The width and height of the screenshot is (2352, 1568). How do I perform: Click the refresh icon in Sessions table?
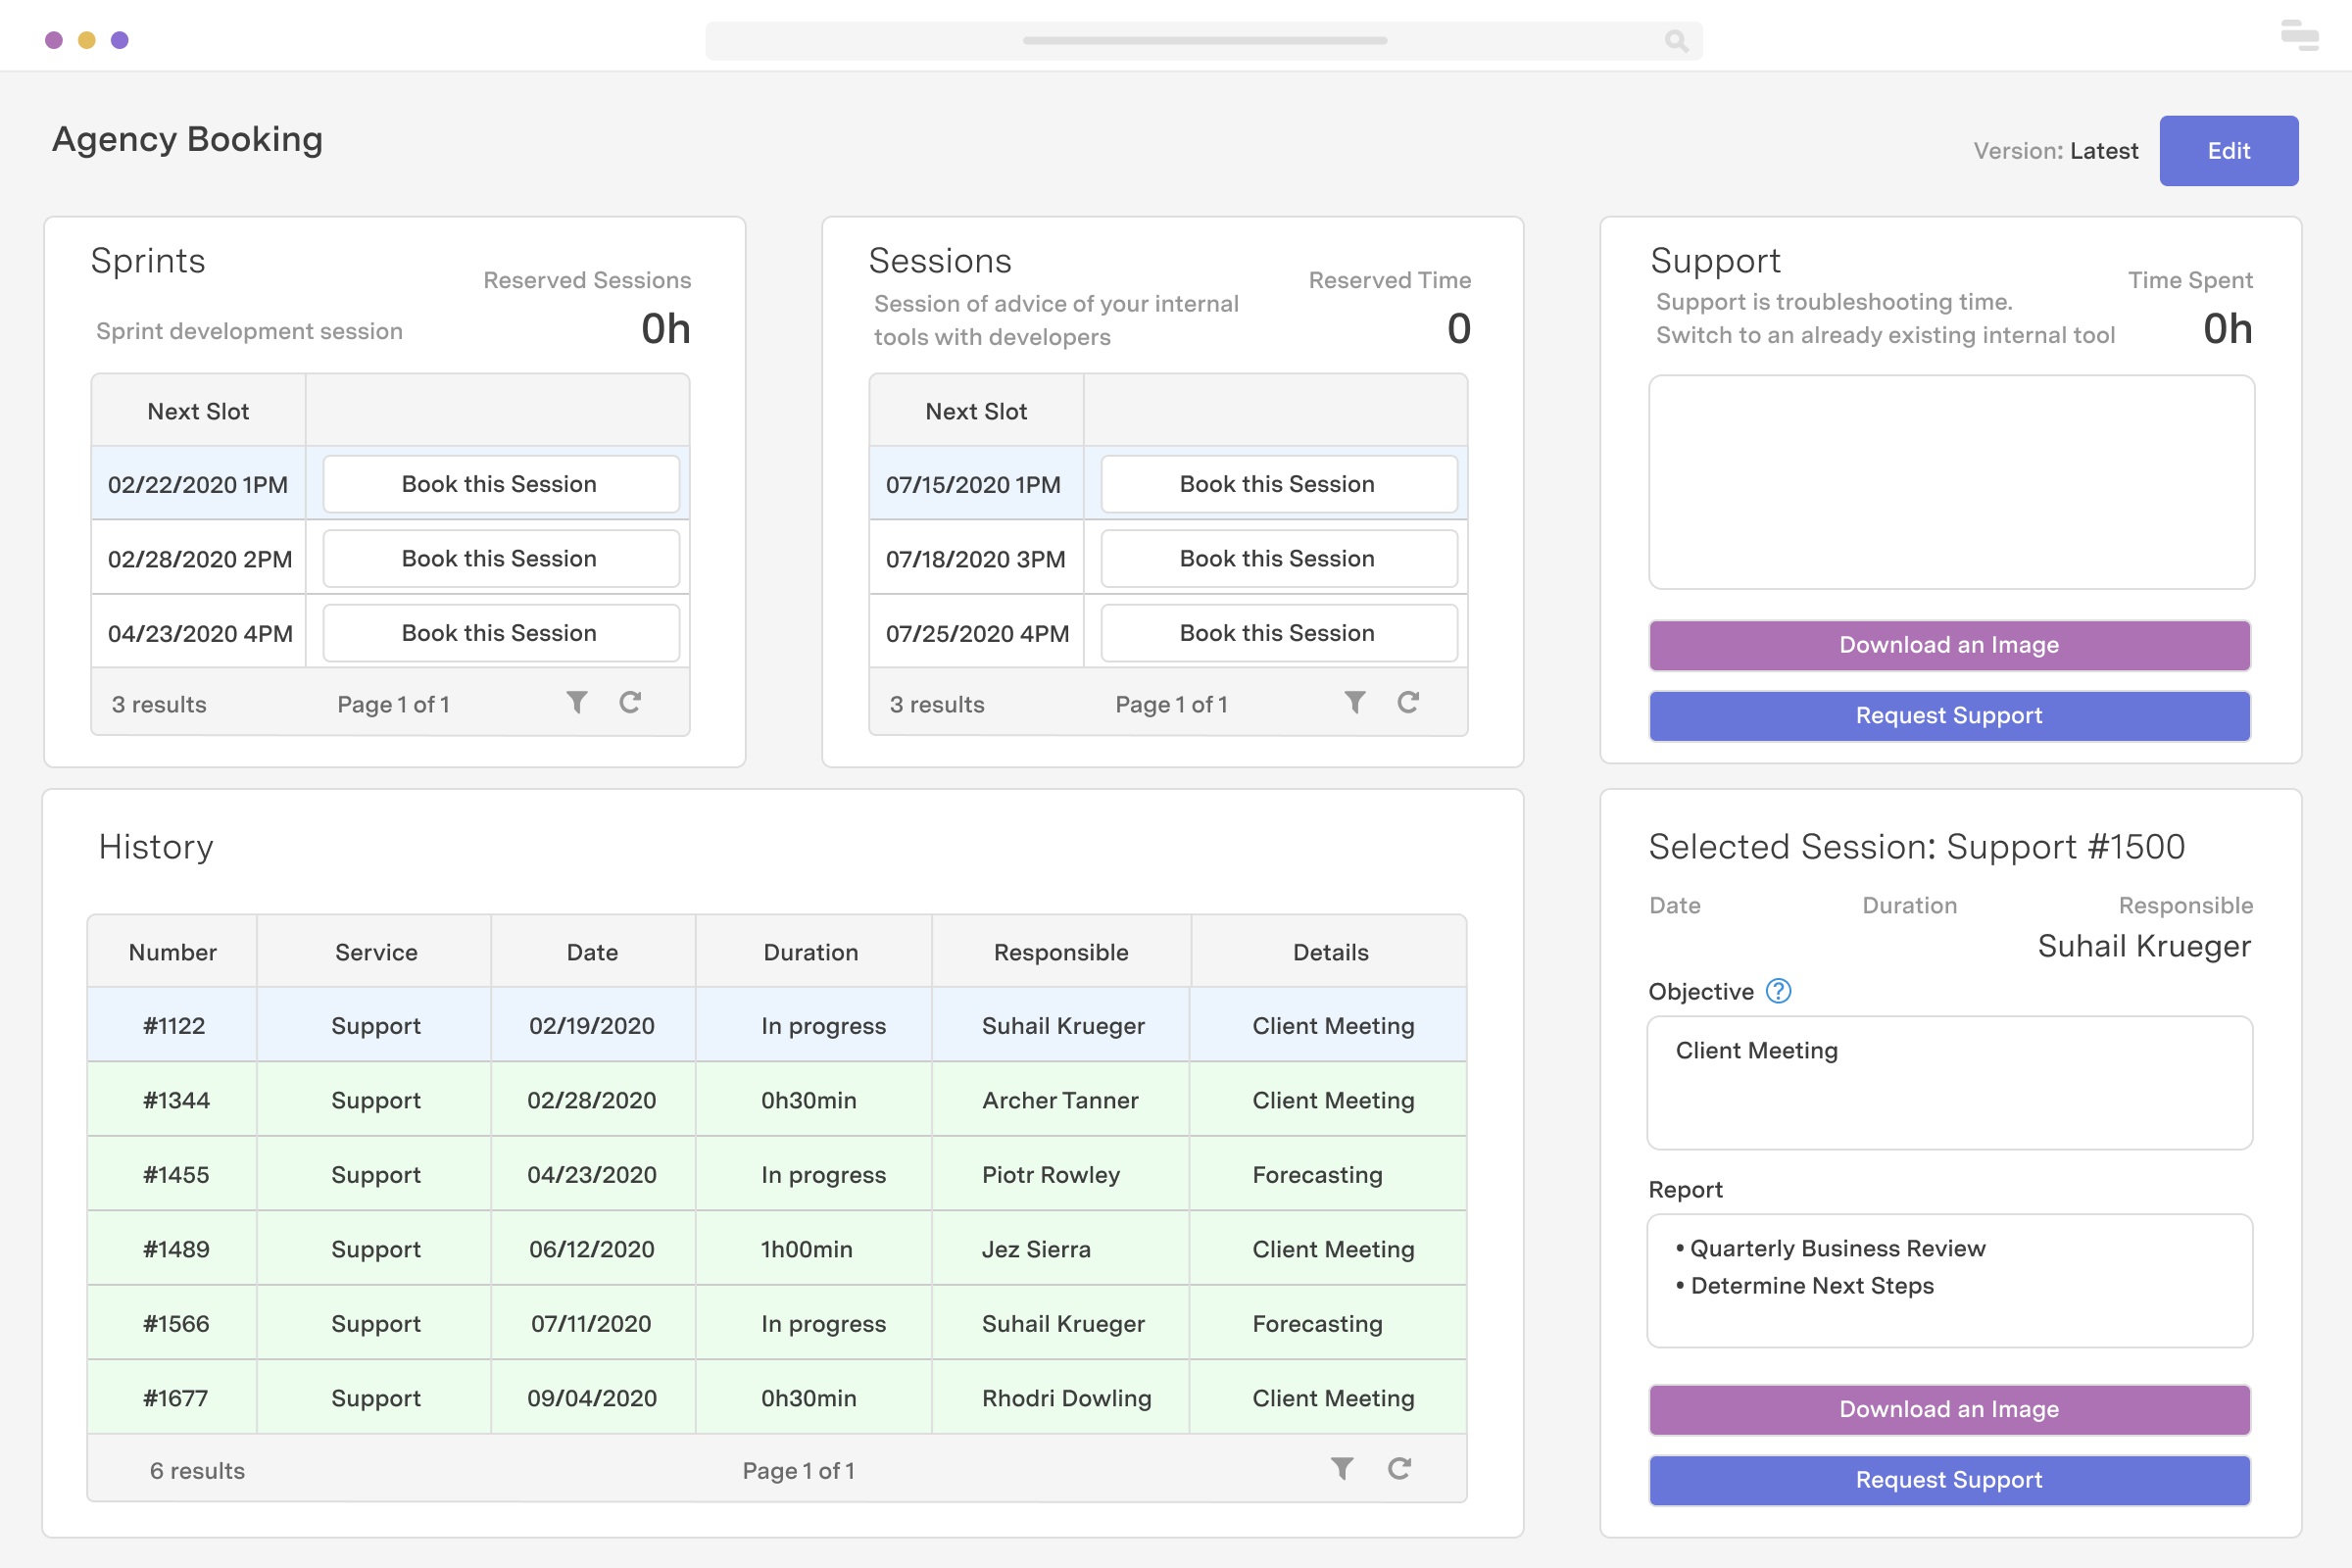tap(1410, 704)
